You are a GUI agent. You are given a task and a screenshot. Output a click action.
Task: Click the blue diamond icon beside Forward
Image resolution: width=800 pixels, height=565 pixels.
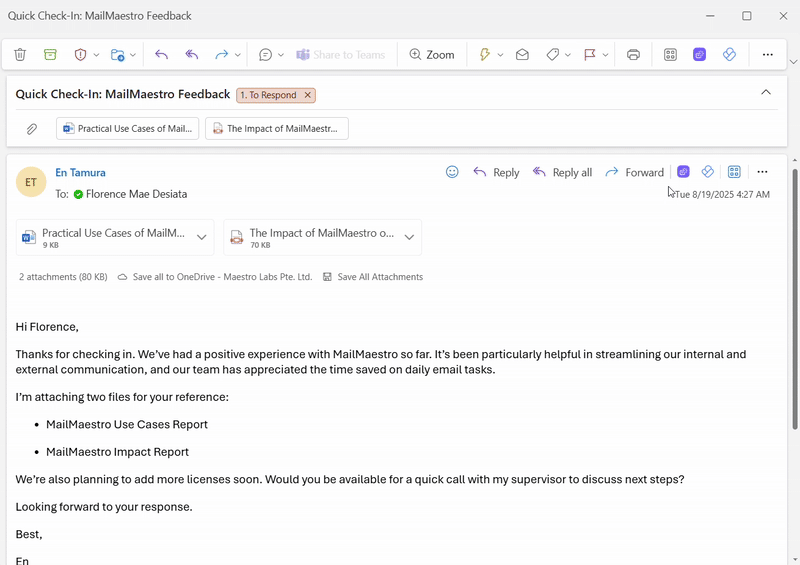pos(708,172)
